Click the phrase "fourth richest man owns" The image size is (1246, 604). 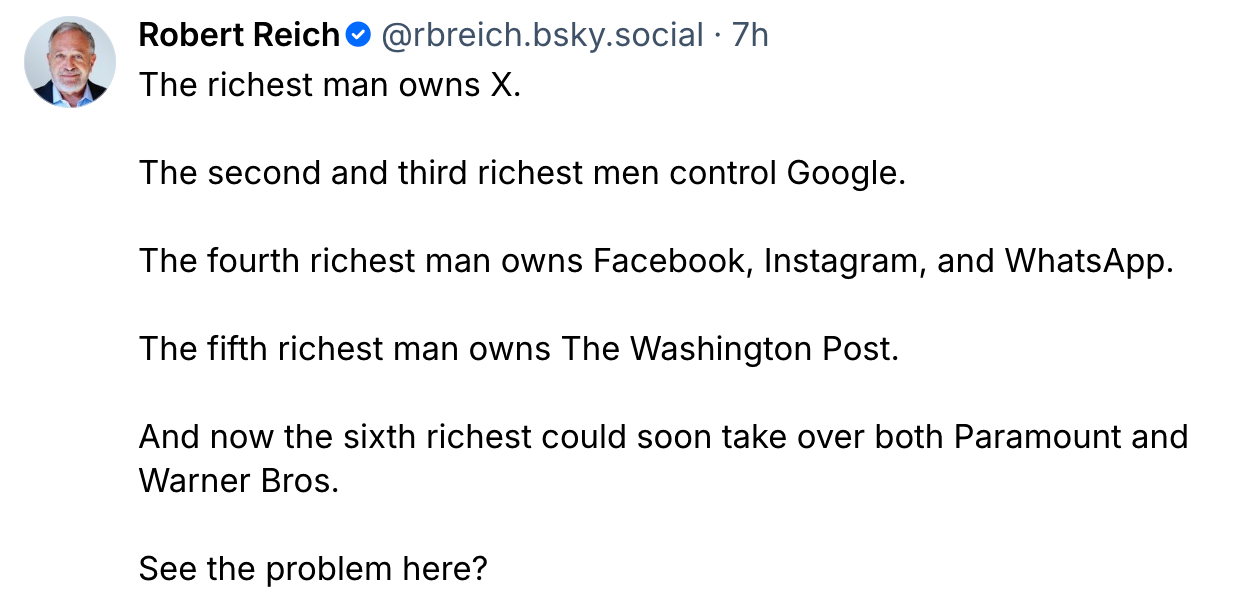click(396, 261)
